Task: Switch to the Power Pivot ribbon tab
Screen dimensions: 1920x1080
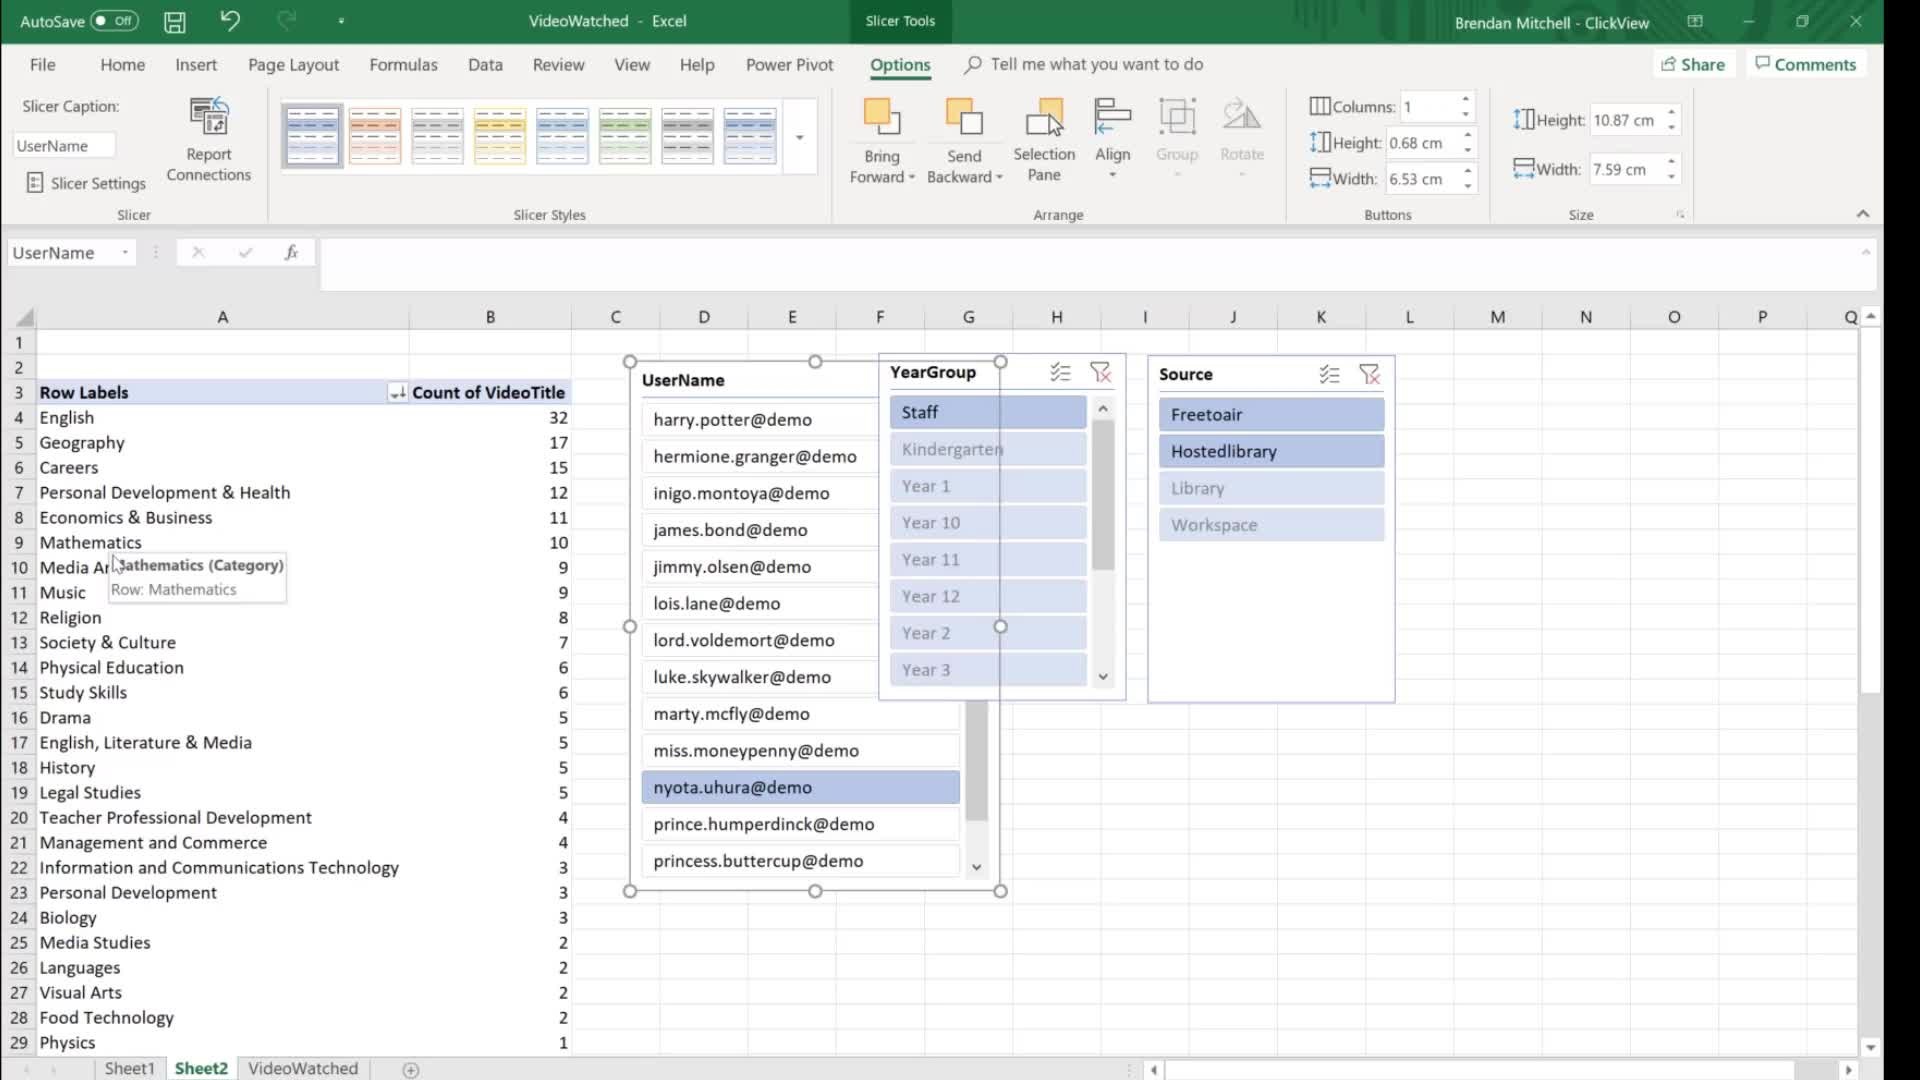Action: click(x=789, y=64)
